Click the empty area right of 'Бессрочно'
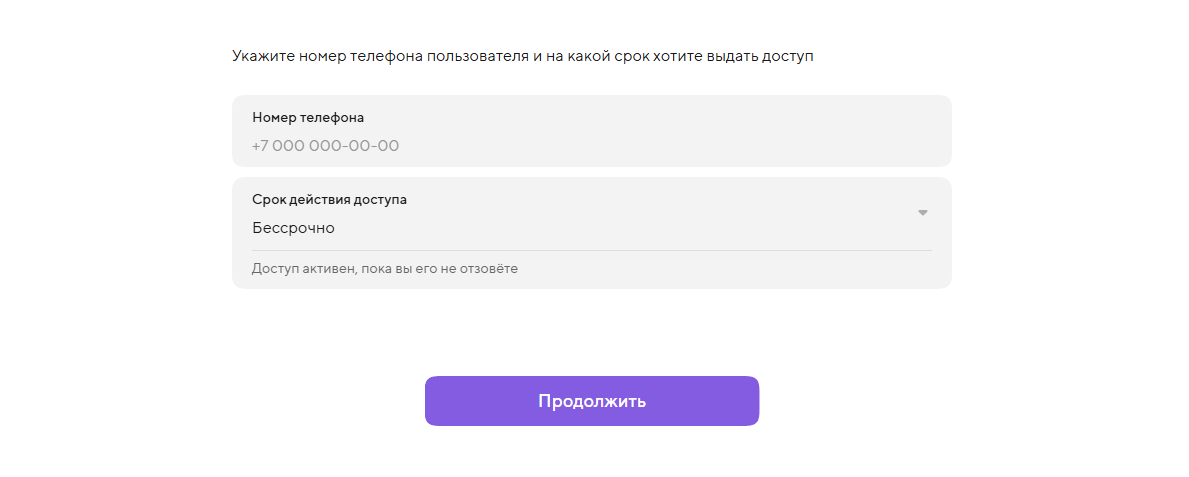Viewport: 1189px width, 477px height. tap(620, 228)
